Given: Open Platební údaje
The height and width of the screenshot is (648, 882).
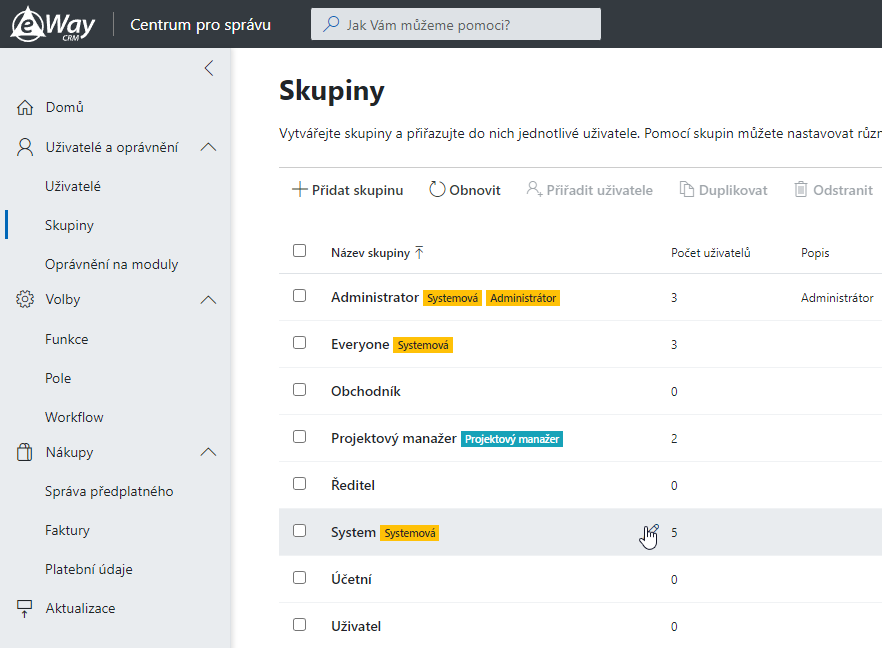Looking at the screenshot, I should point(89,569).
